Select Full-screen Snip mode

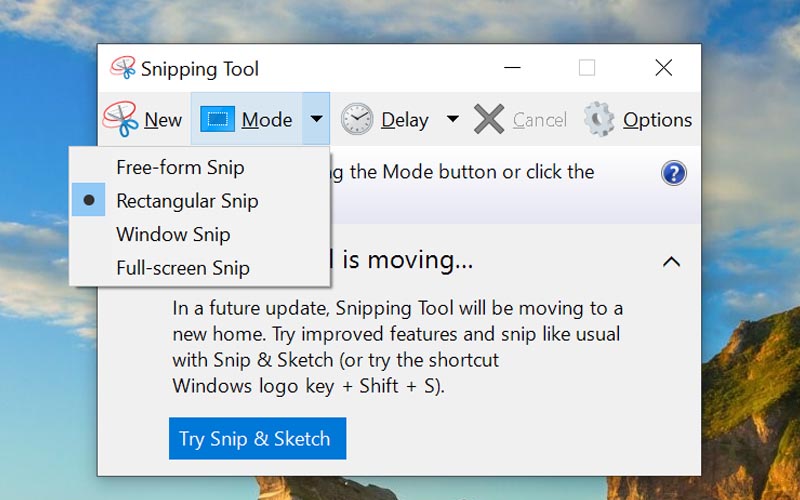click(183, 268)
